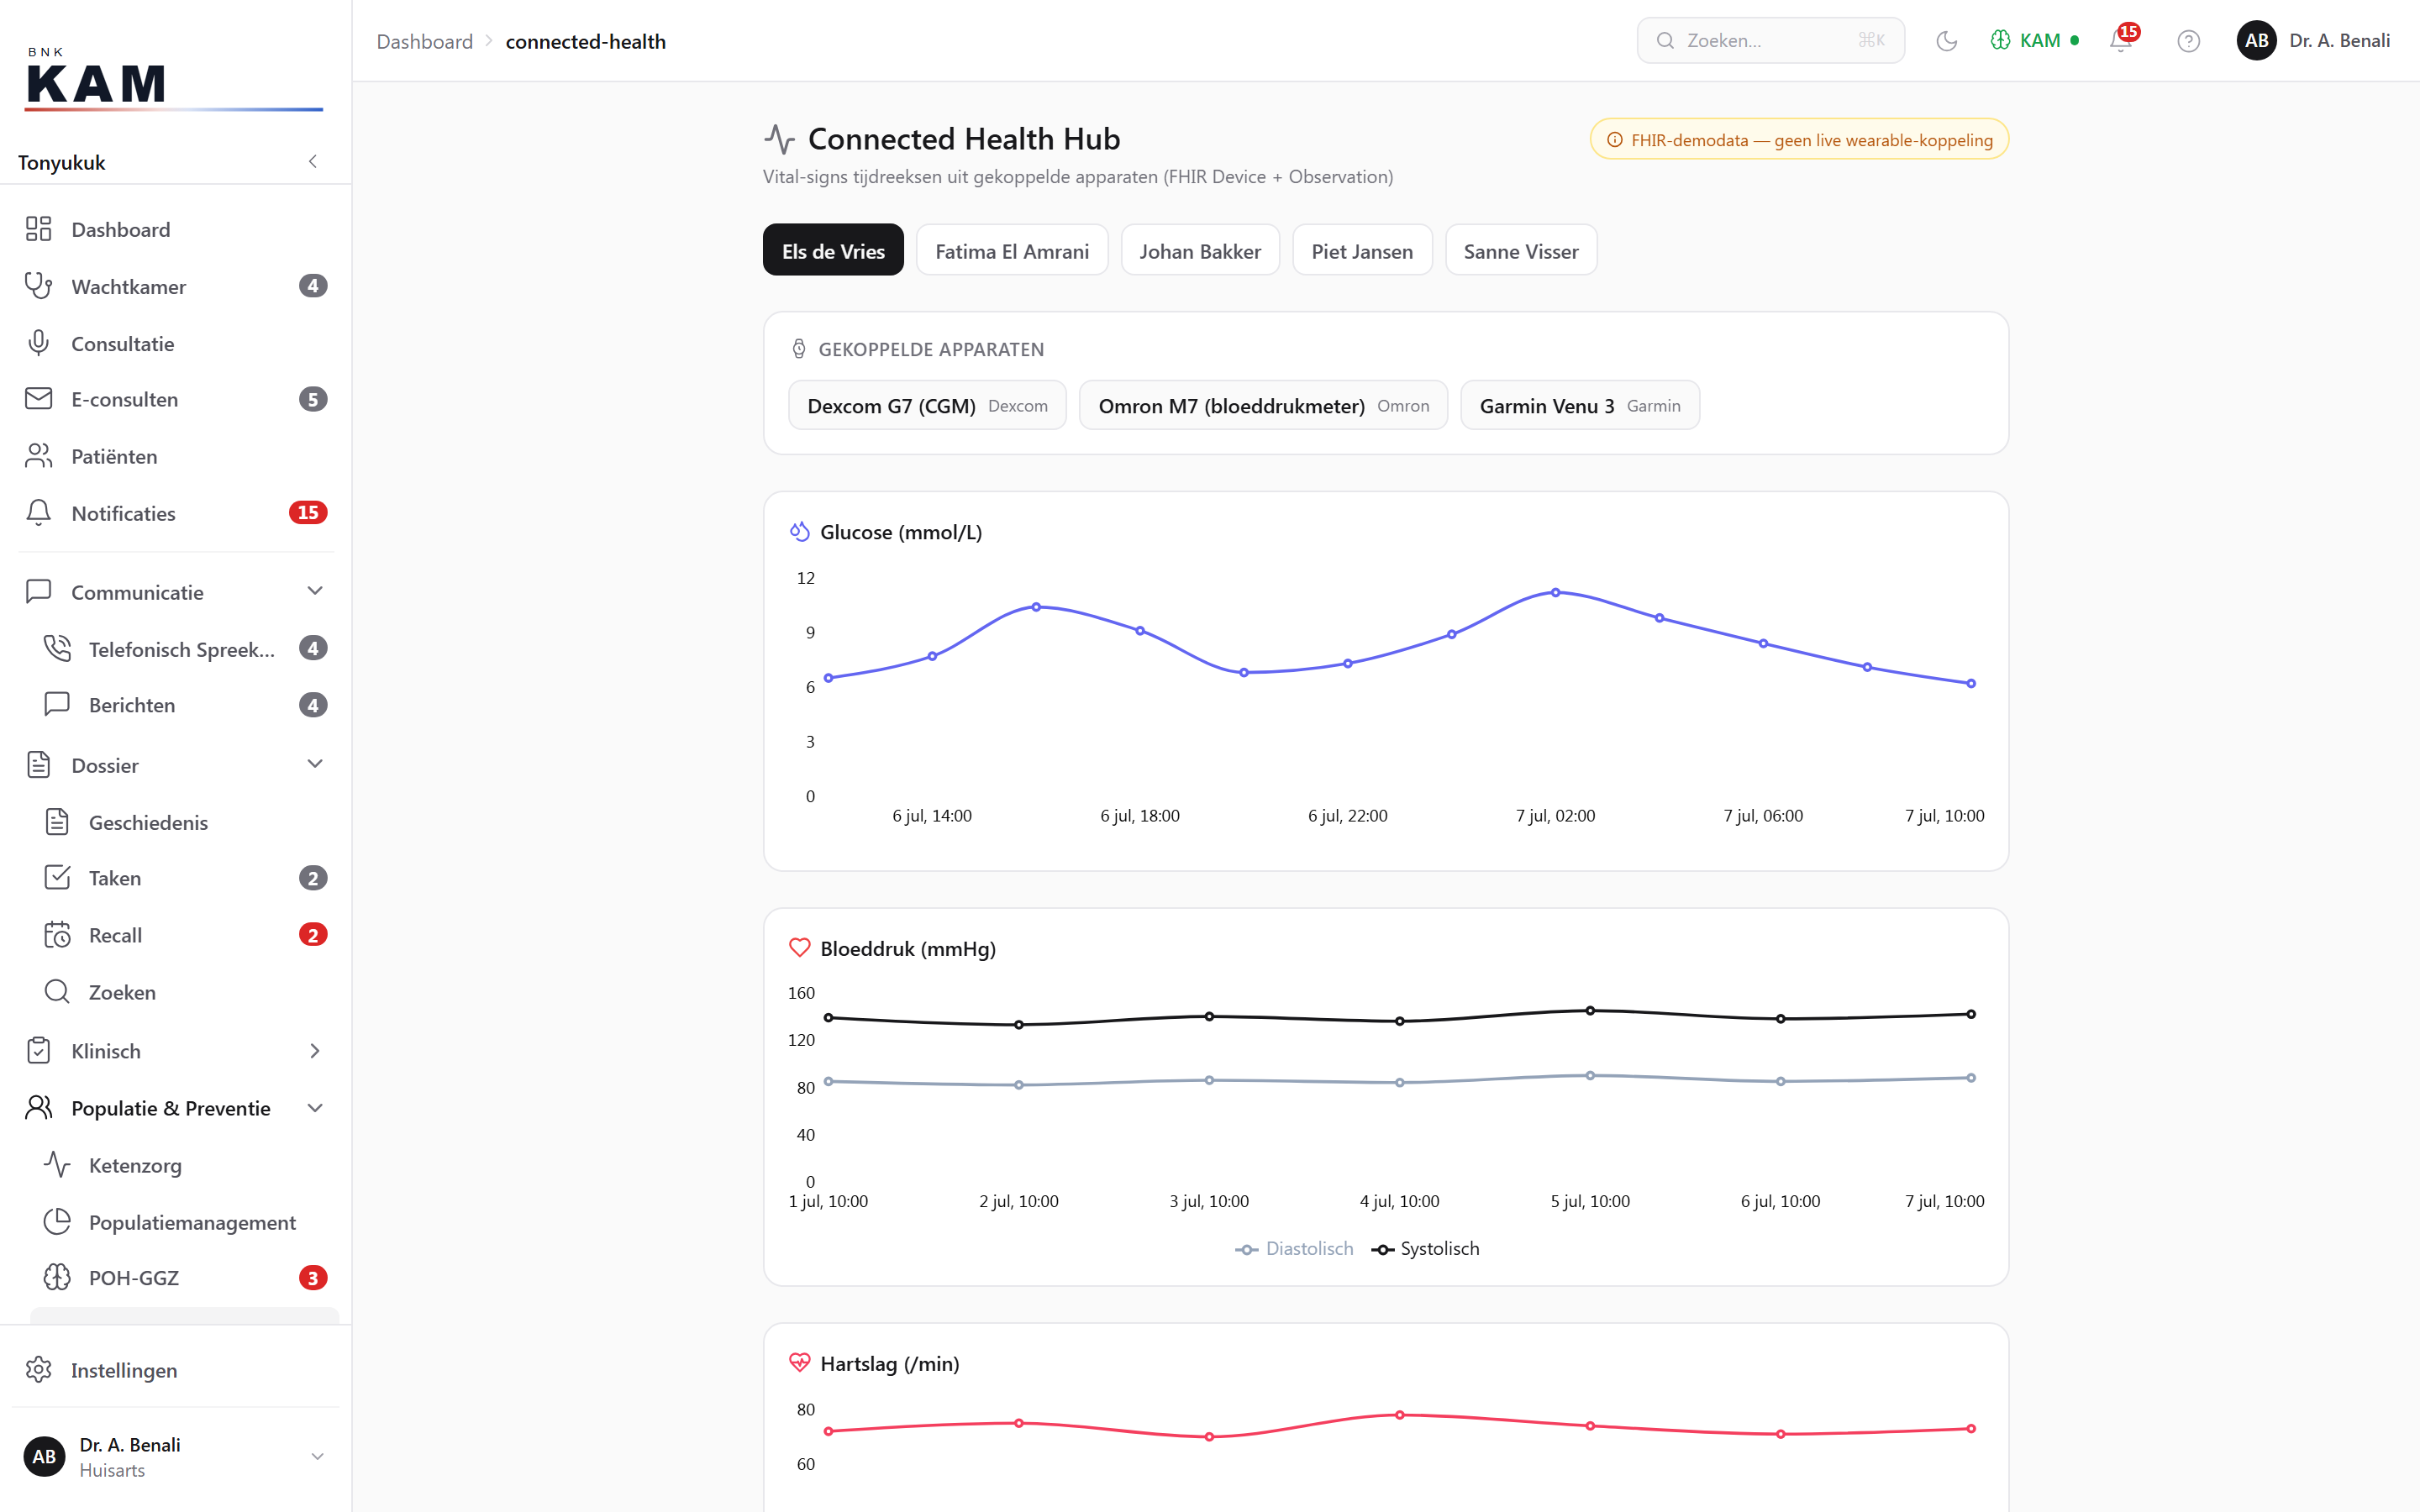Click the Recall red badge 2
Screen dimensions: 2420x1512
pyautogui.click(x=313, y=934)
